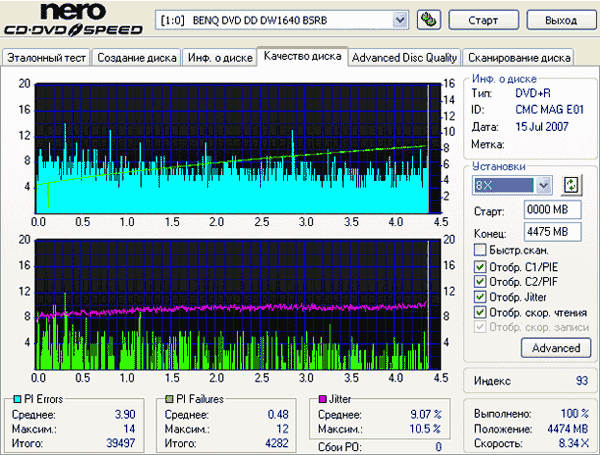This screenshot has height=455, width=600.
Task: Click the PI Failures legend swatch
Action: tap(169, 399)
